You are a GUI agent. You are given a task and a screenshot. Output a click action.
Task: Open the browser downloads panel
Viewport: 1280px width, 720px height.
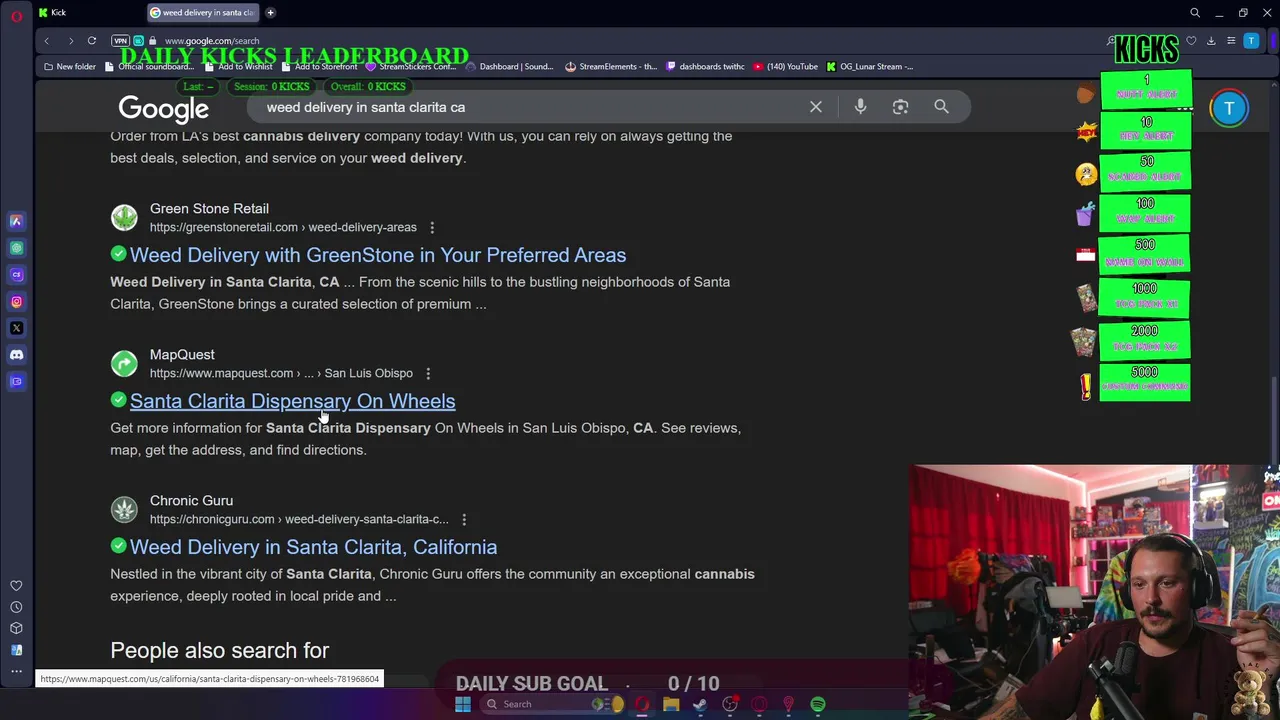[1211, 41]
